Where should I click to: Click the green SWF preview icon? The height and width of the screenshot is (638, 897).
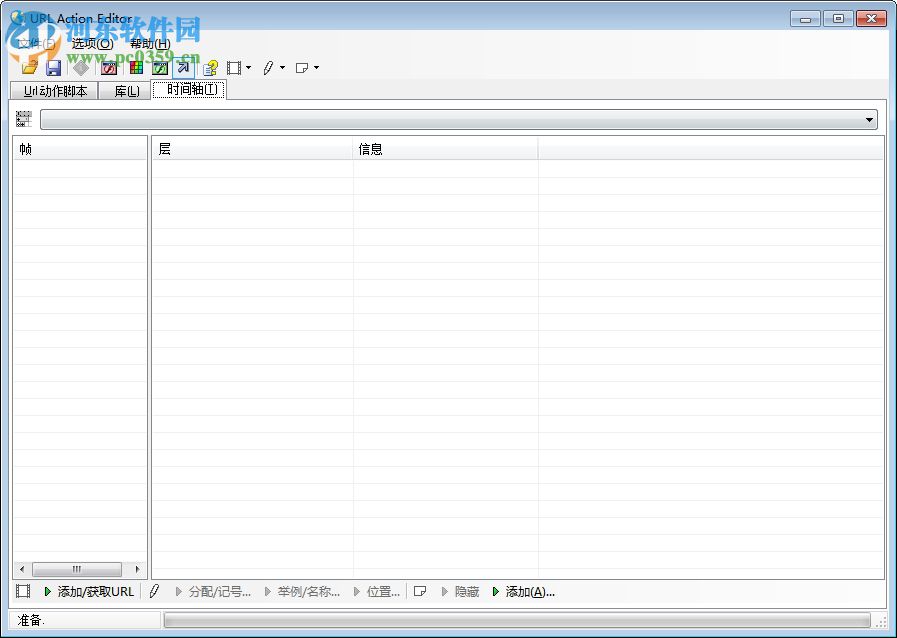coord(160,68)
